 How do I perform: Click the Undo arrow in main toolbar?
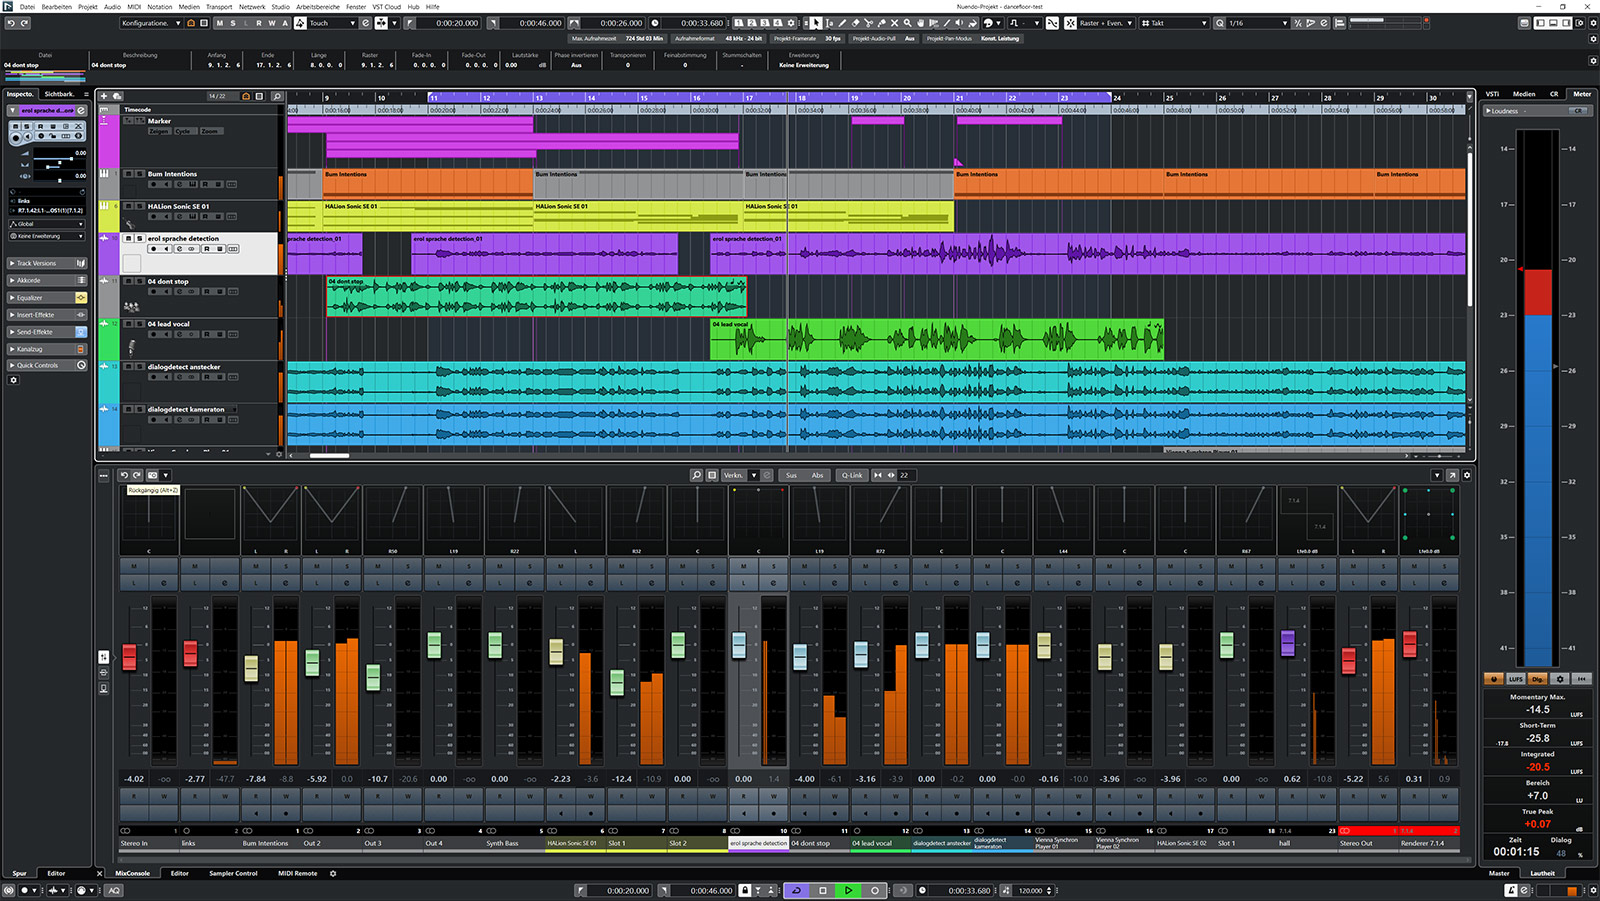pos(11,23)
